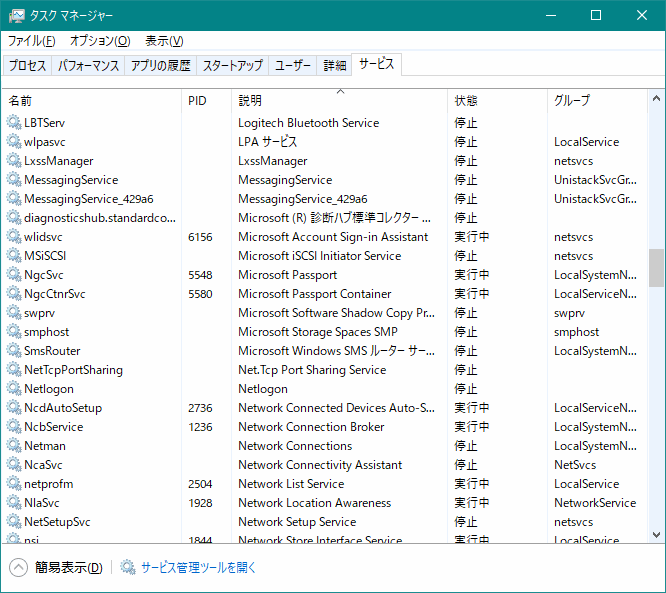Click the LPA サービス description
The width and height of the screenshot is (666, 593).
pos(267,141)
